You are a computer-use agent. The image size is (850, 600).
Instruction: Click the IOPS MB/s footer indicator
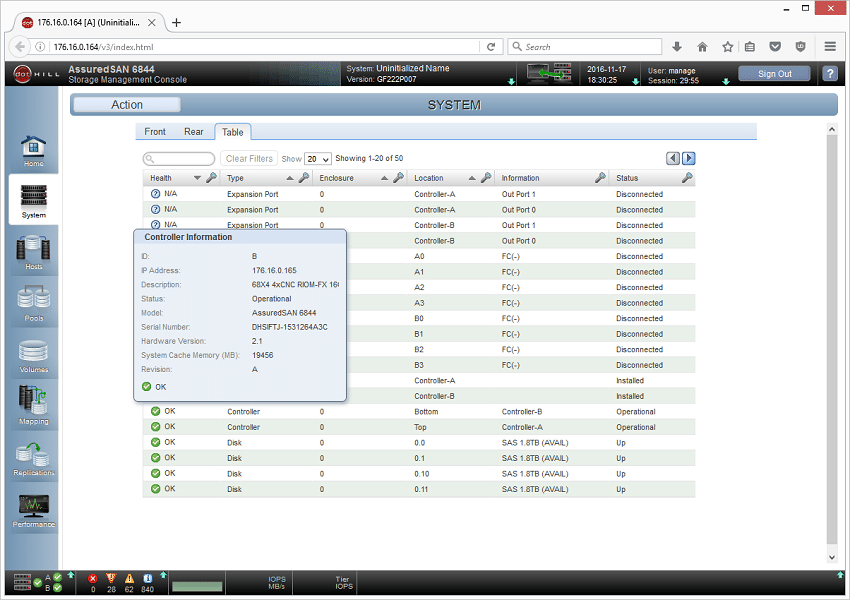[x=276, y=583]
